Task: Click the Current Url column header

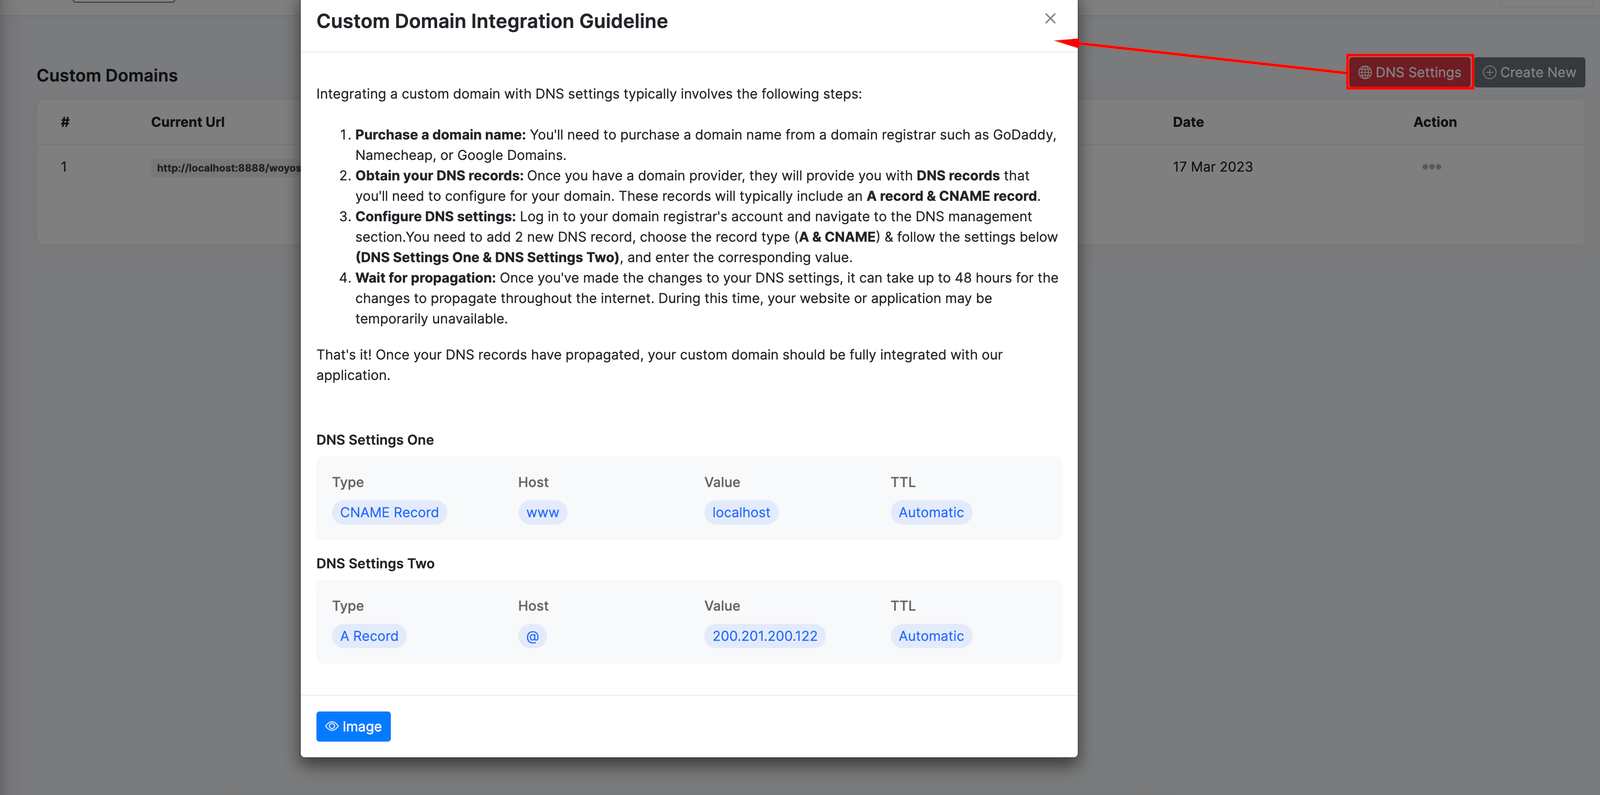Action: tap(188, 122)
